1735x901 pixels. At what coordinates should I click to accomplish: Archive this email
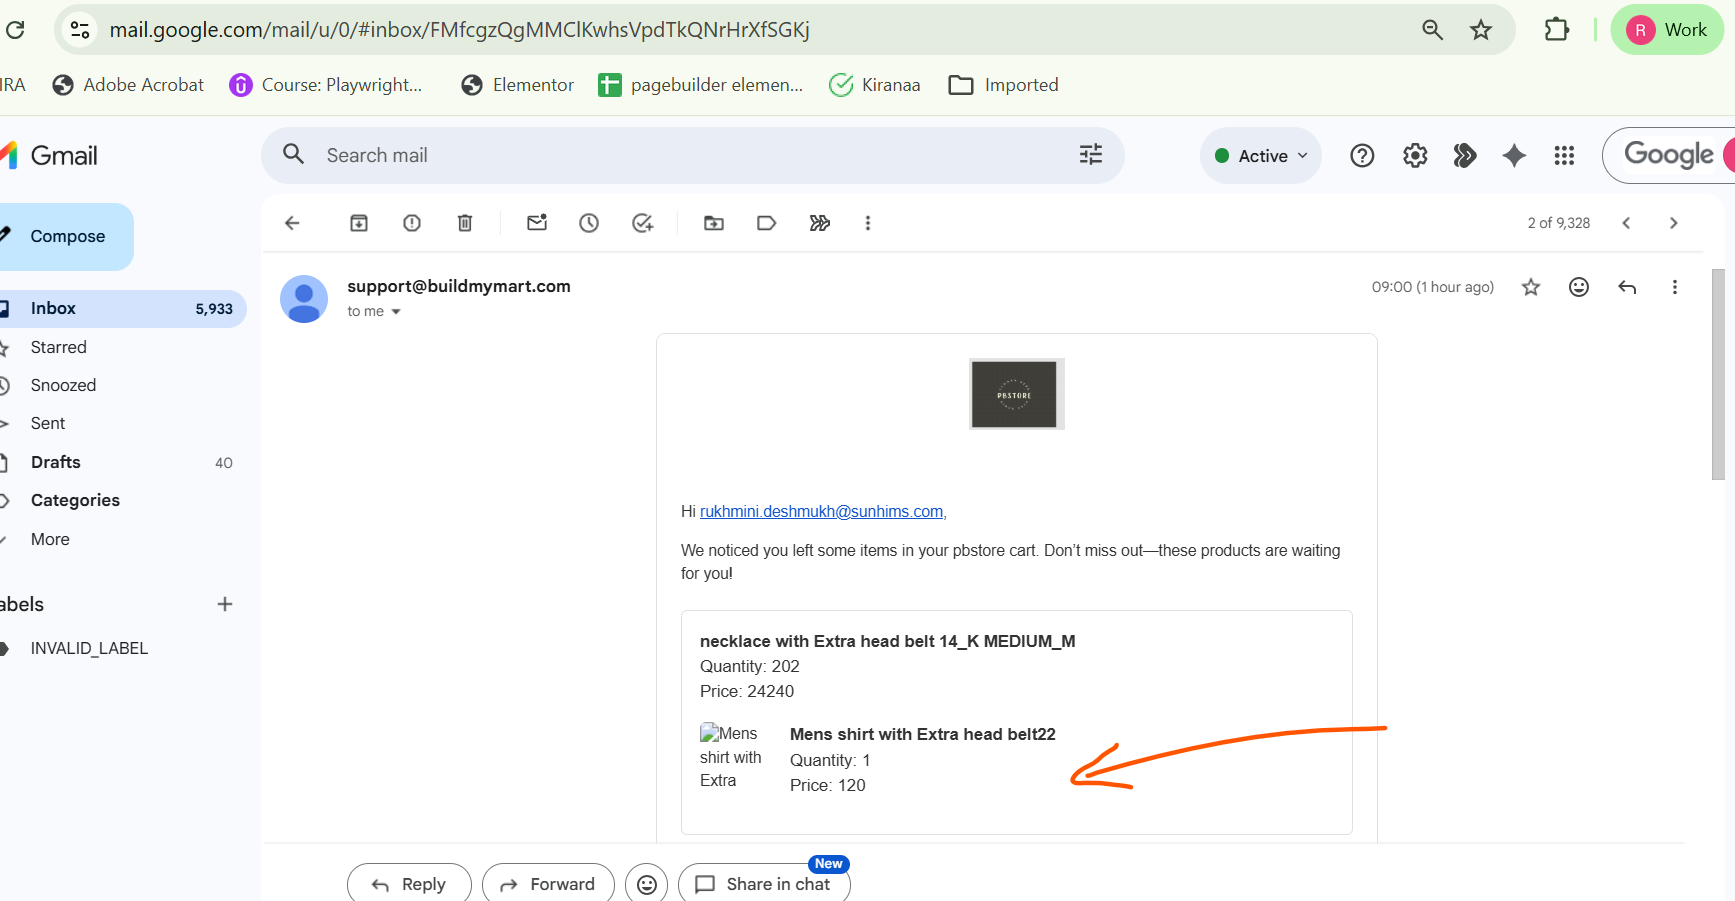pyautogui.click(x=359, y=223)
